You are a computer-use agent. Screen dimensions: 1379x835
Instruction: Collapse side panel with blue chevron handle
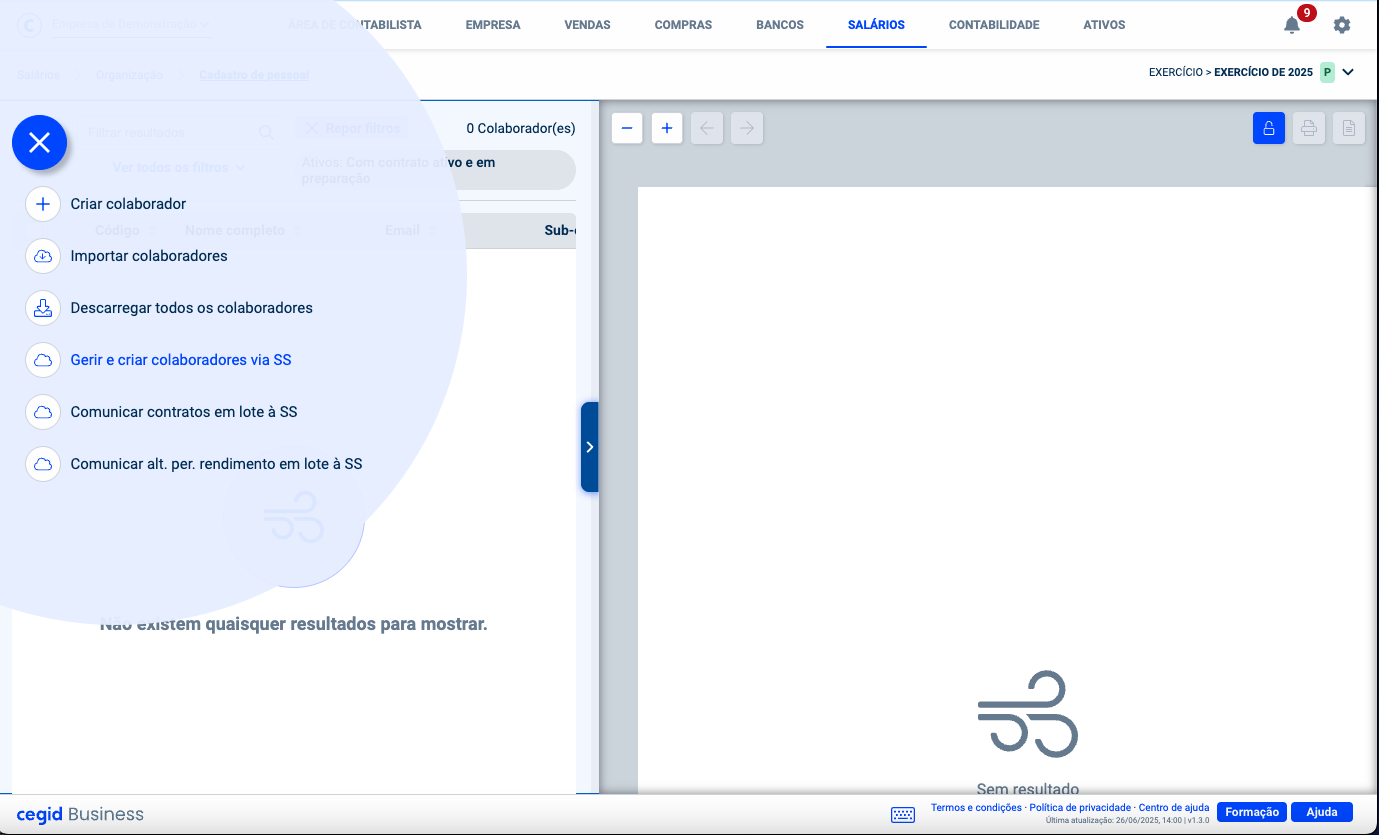(589, 447)
